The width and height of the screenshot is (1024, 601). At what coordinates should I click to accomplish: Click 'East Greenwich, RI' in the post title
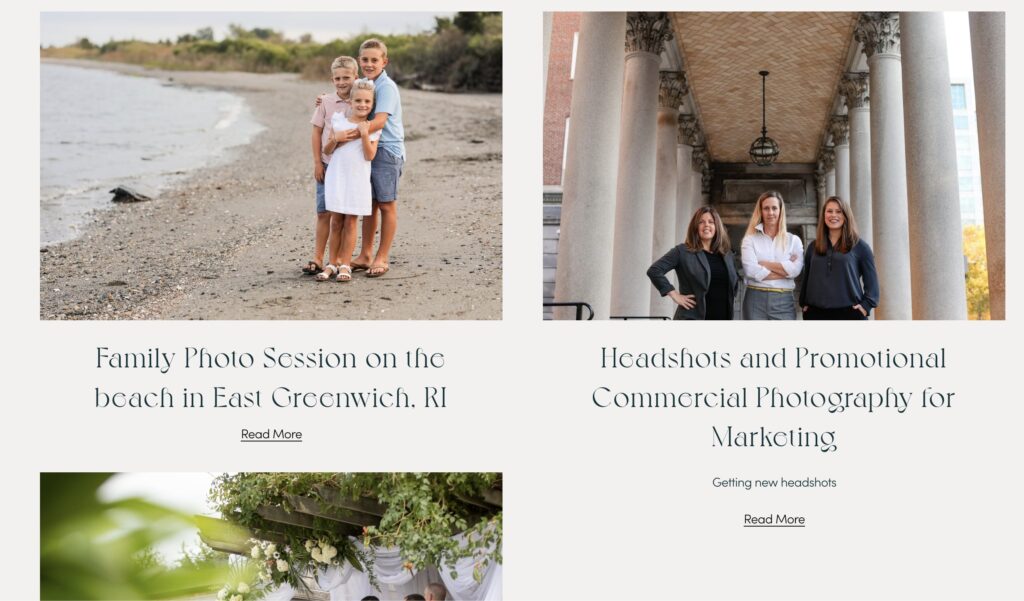coord(329,398)
